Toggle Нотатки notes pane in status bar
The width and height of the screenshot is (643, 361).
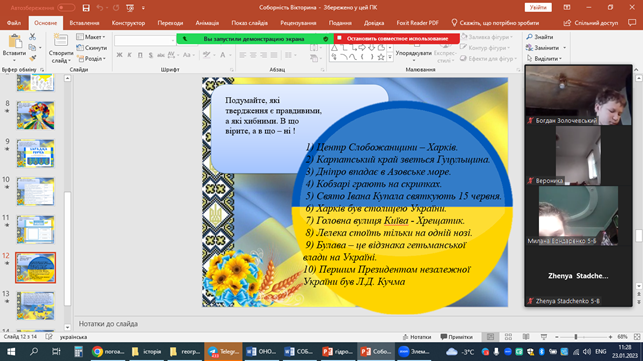417,337
